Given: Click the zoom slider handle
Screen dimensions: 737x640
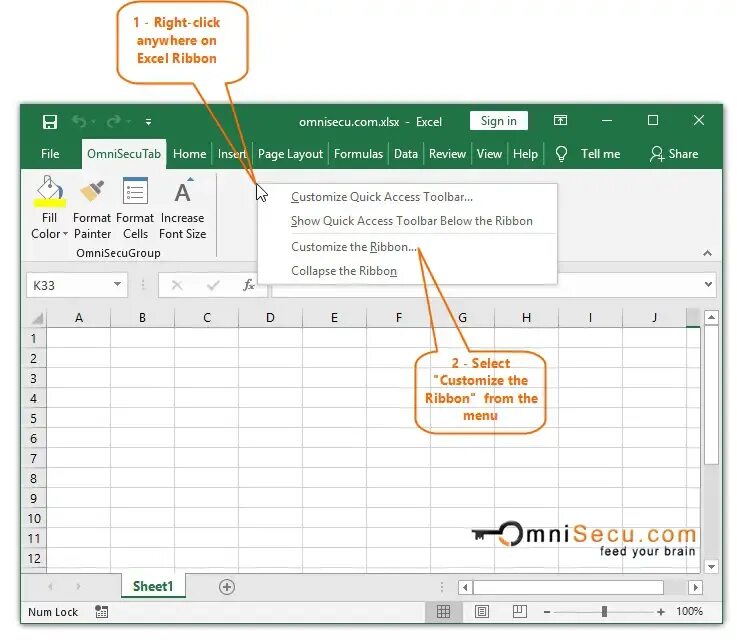Looking at the screenshot, I should tap(604, 611).
